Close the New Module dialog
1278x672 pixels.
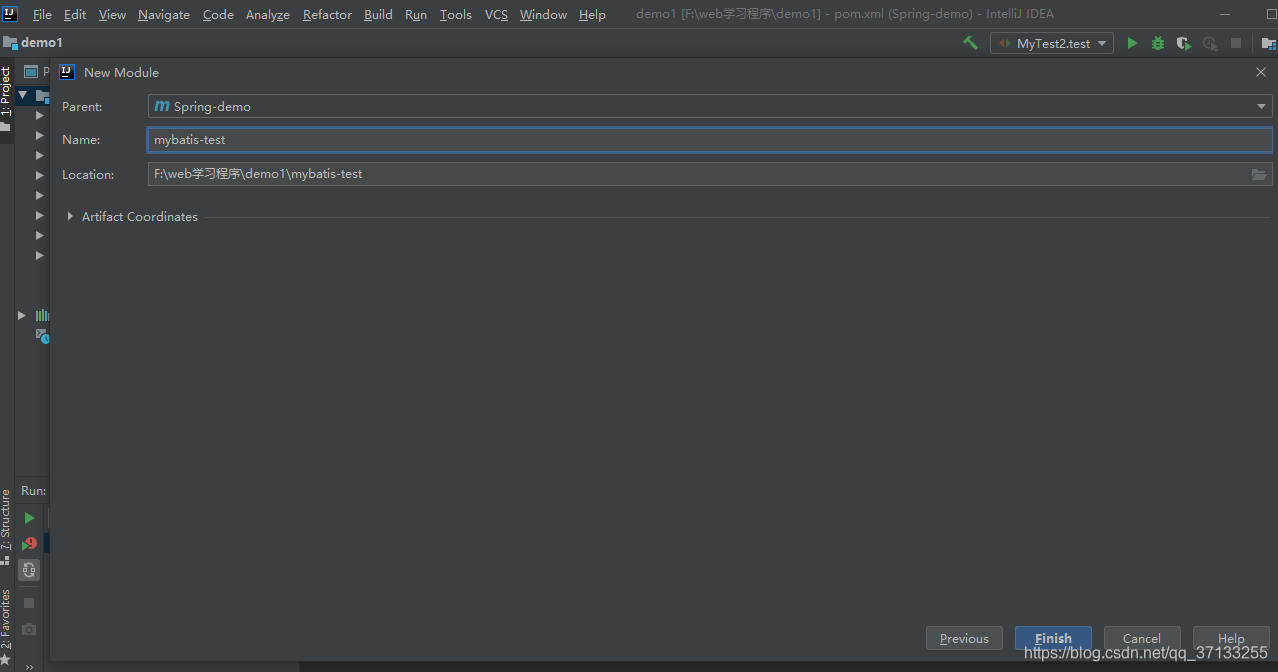point(1260,72)
